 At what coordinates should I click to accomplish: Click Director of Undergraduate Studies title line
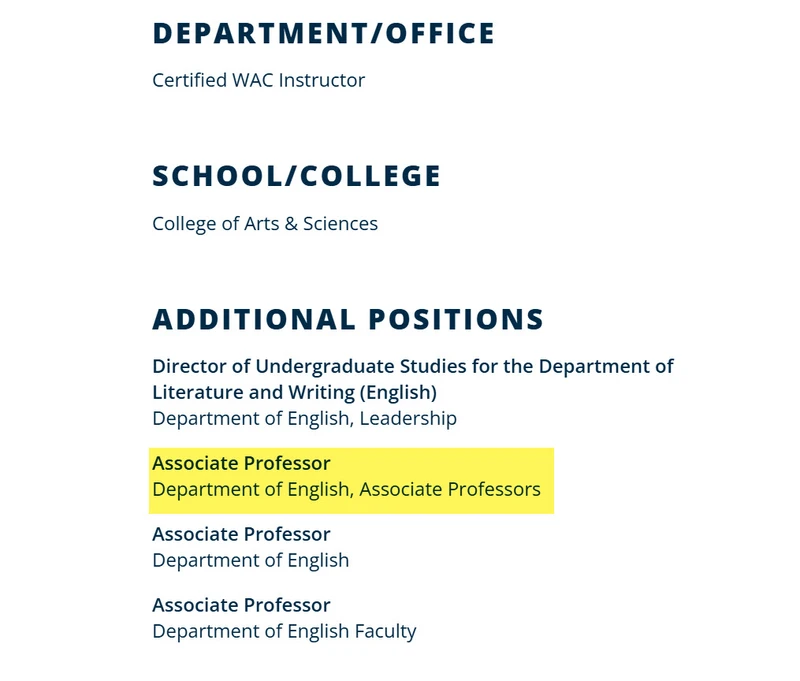413,366
